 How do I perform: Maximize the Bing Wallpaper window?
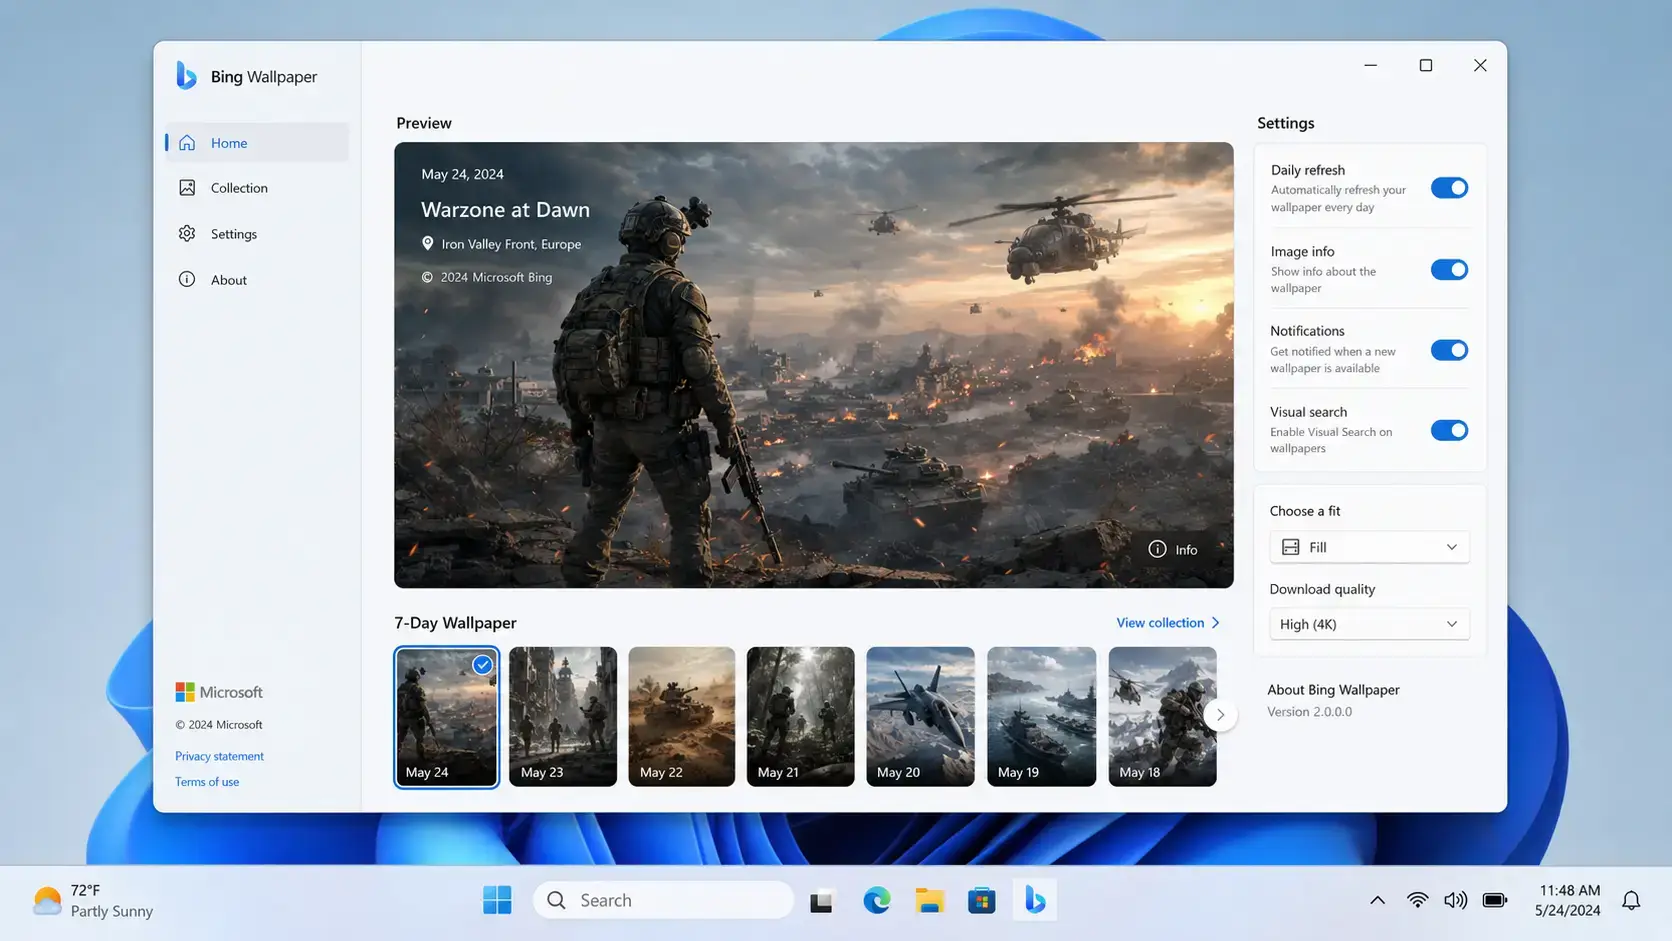coord(1426,65)
